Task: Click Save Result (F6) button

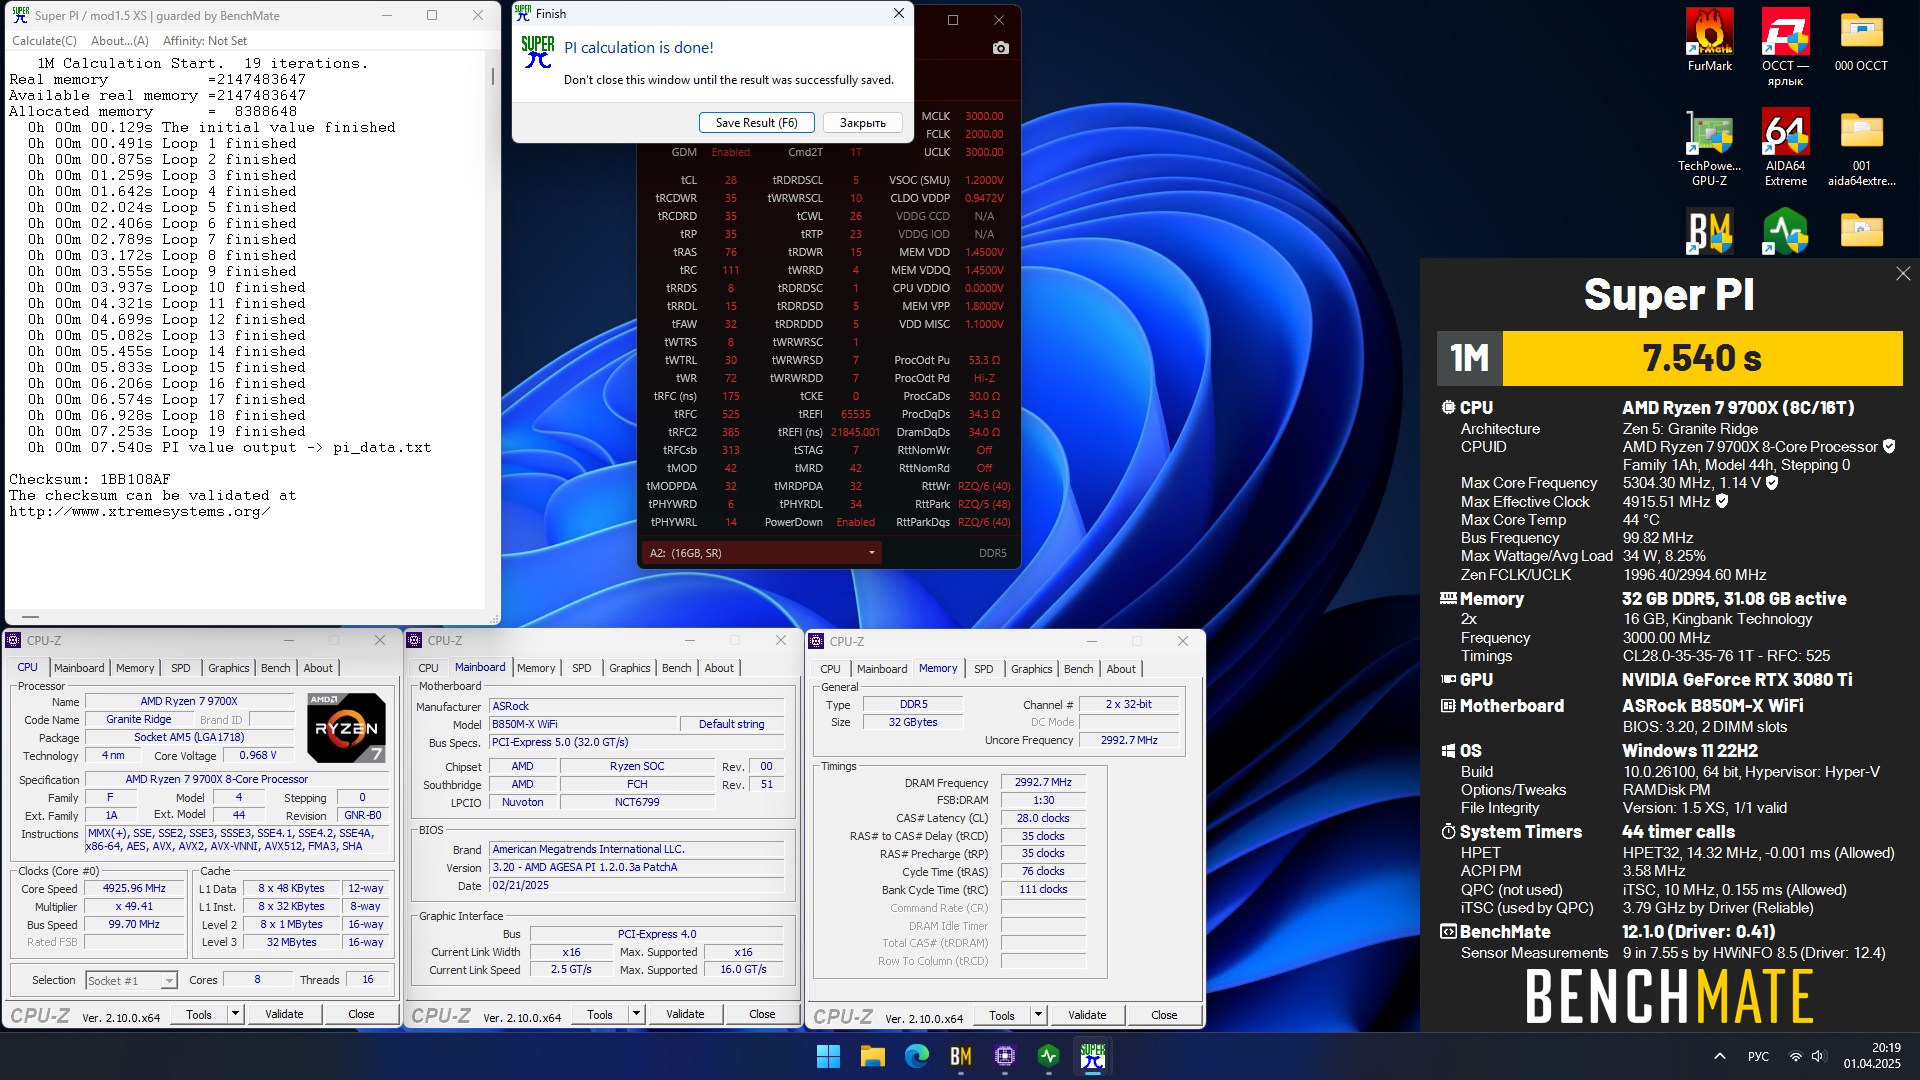Action: (x=756, y=123)
